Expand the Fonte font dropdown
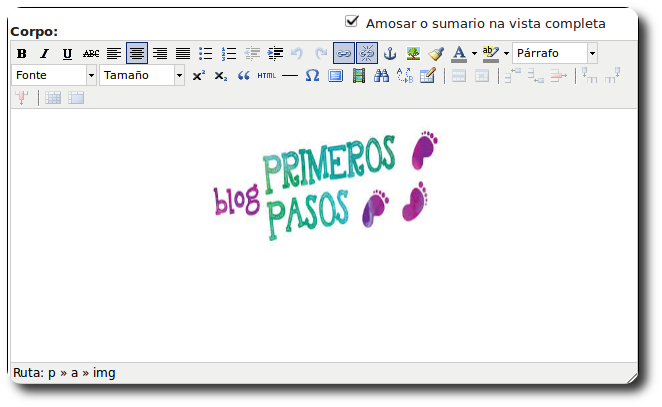Screen dimensions: 662x407 (91, 76)
